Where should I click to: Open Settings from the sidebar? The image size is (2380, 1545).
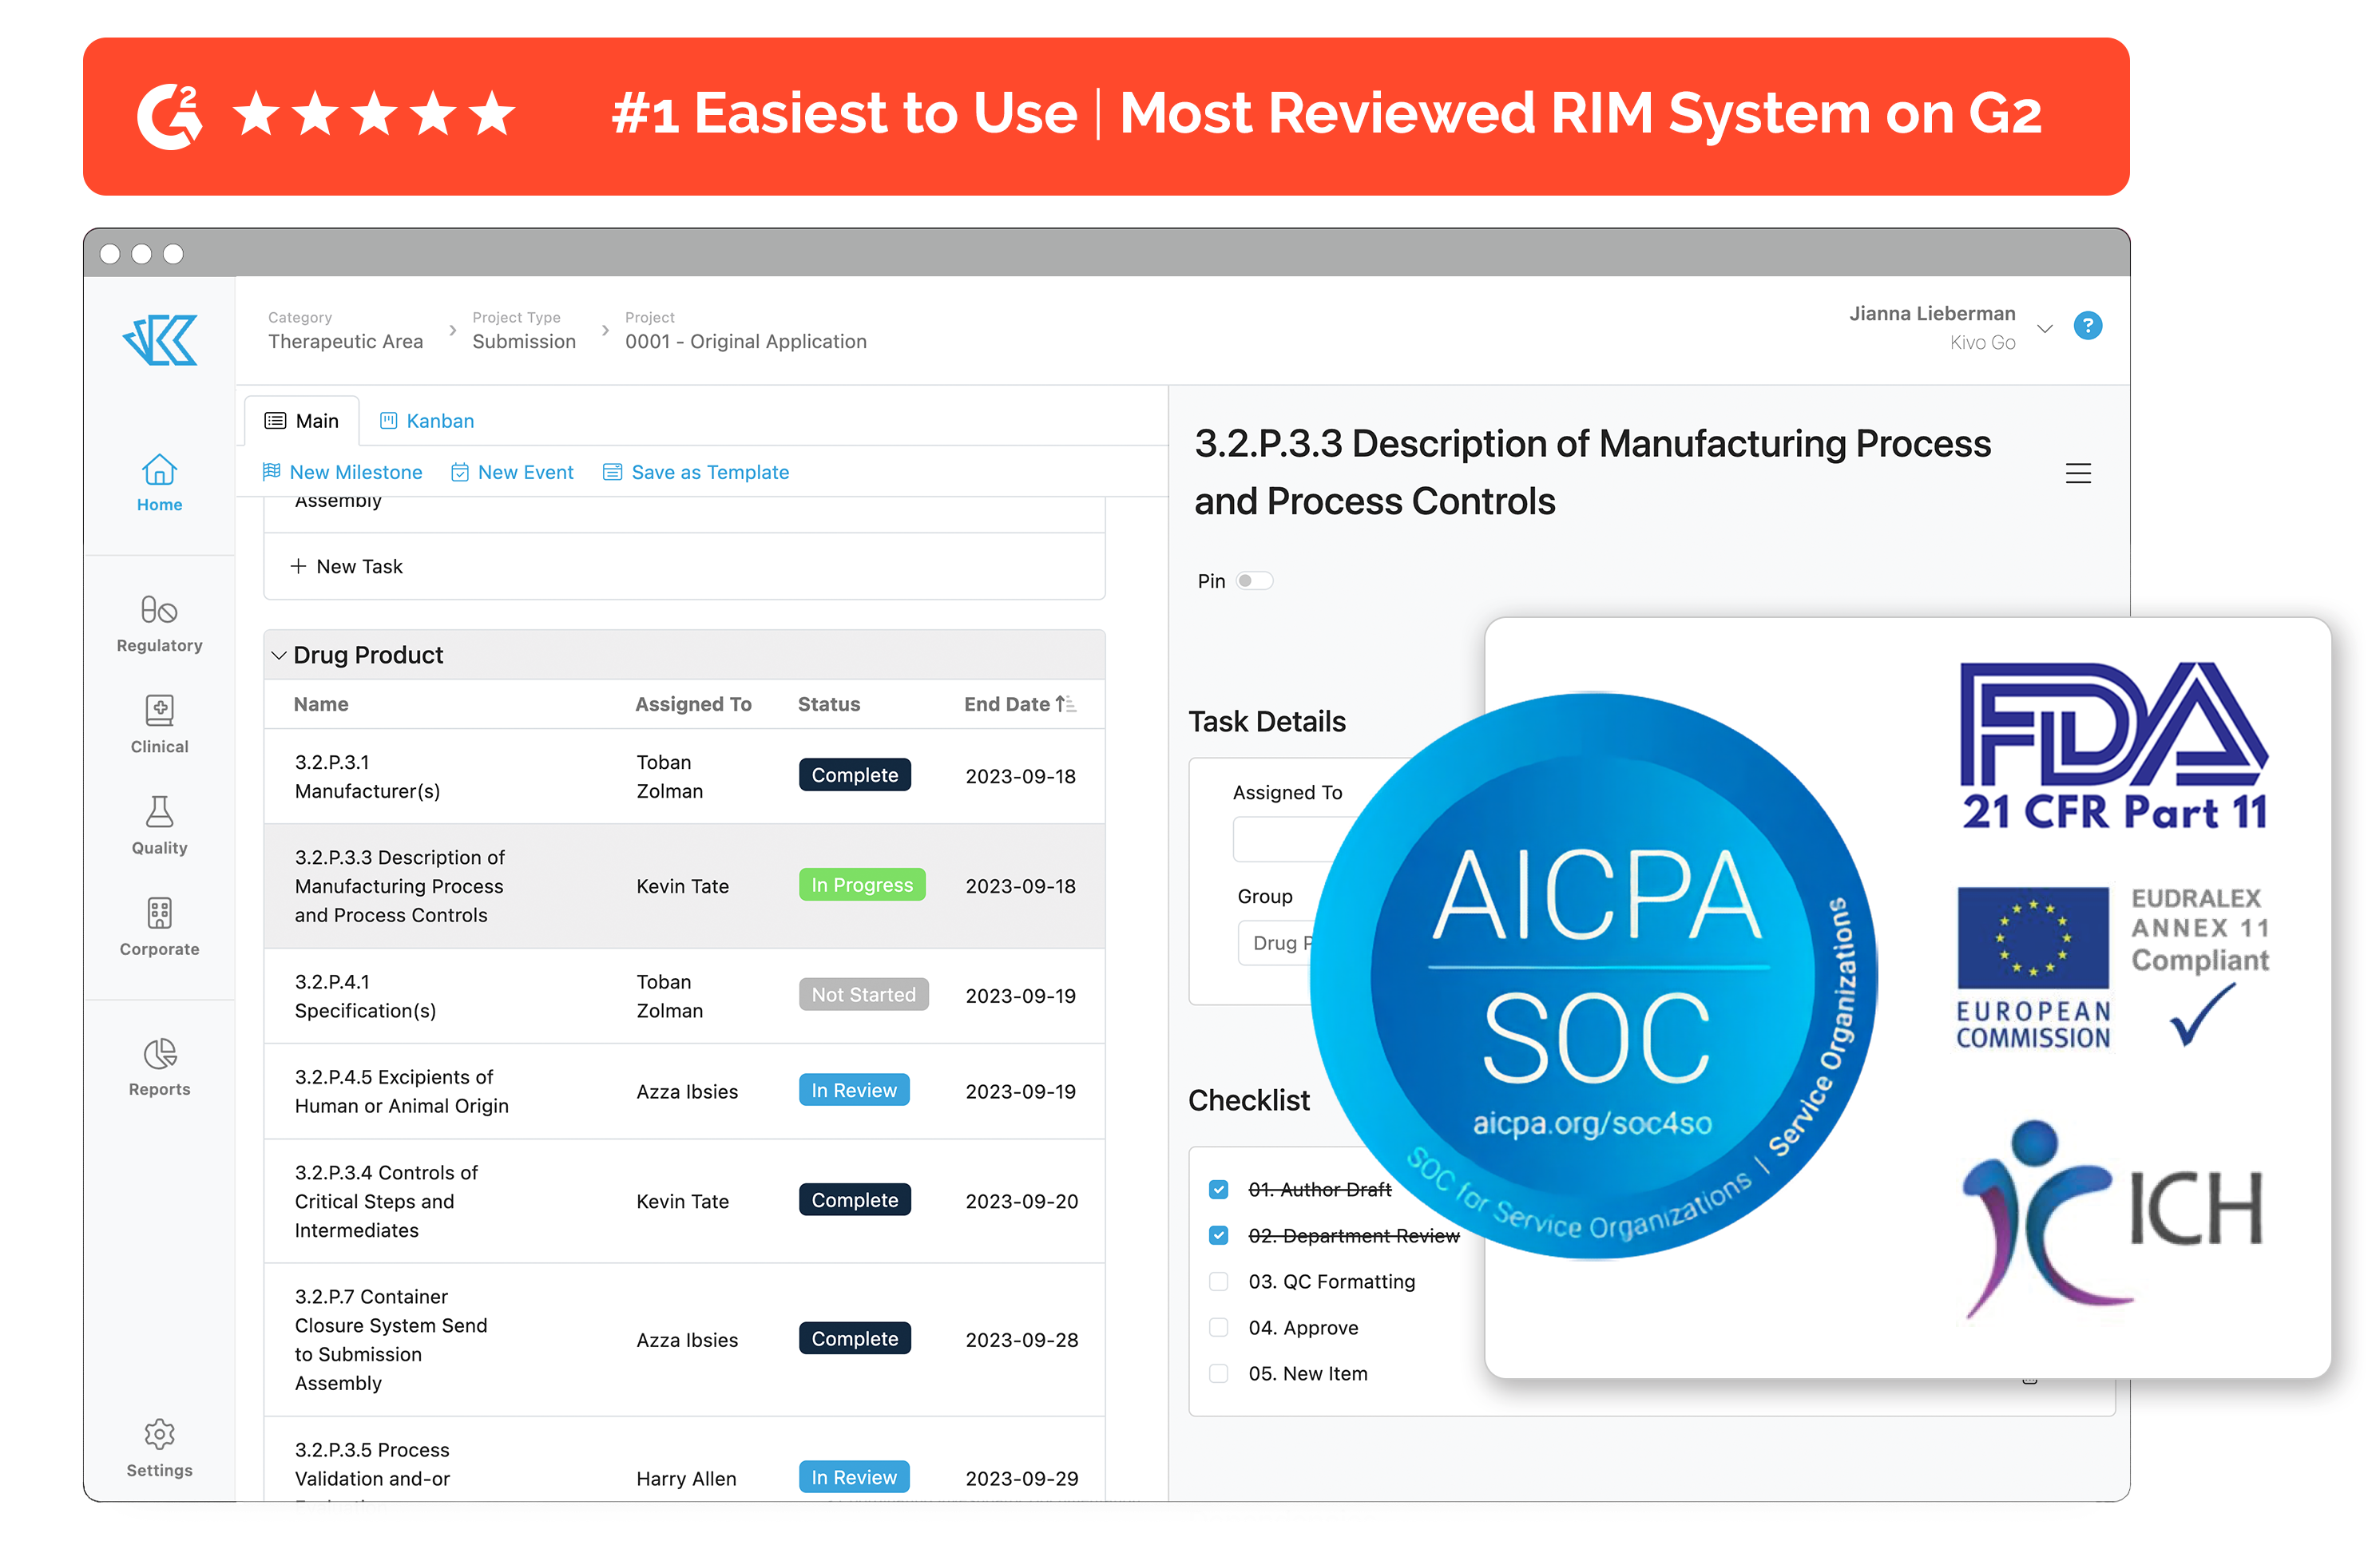158,1448
